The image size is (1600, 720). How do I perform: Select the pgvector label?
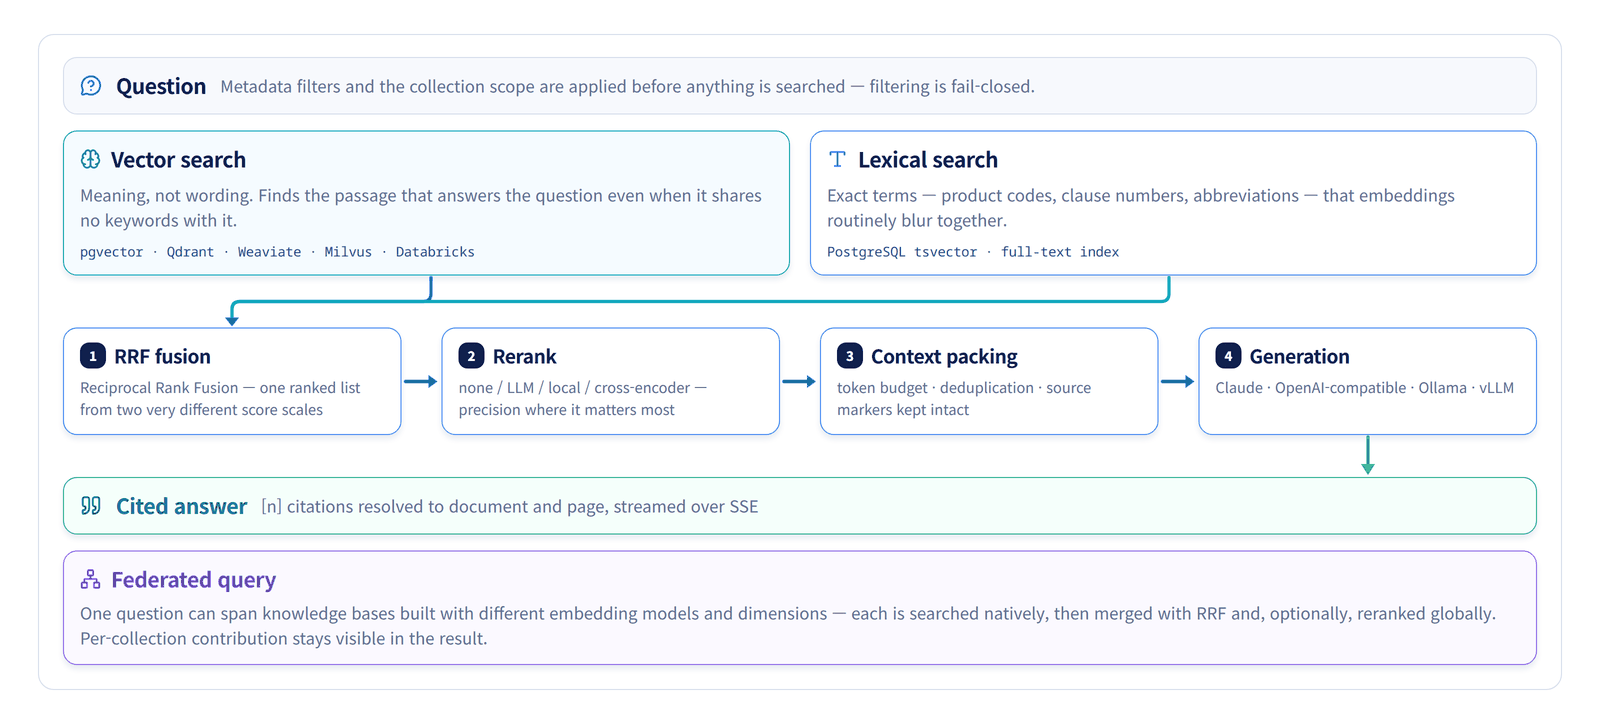tap(111, 252)
